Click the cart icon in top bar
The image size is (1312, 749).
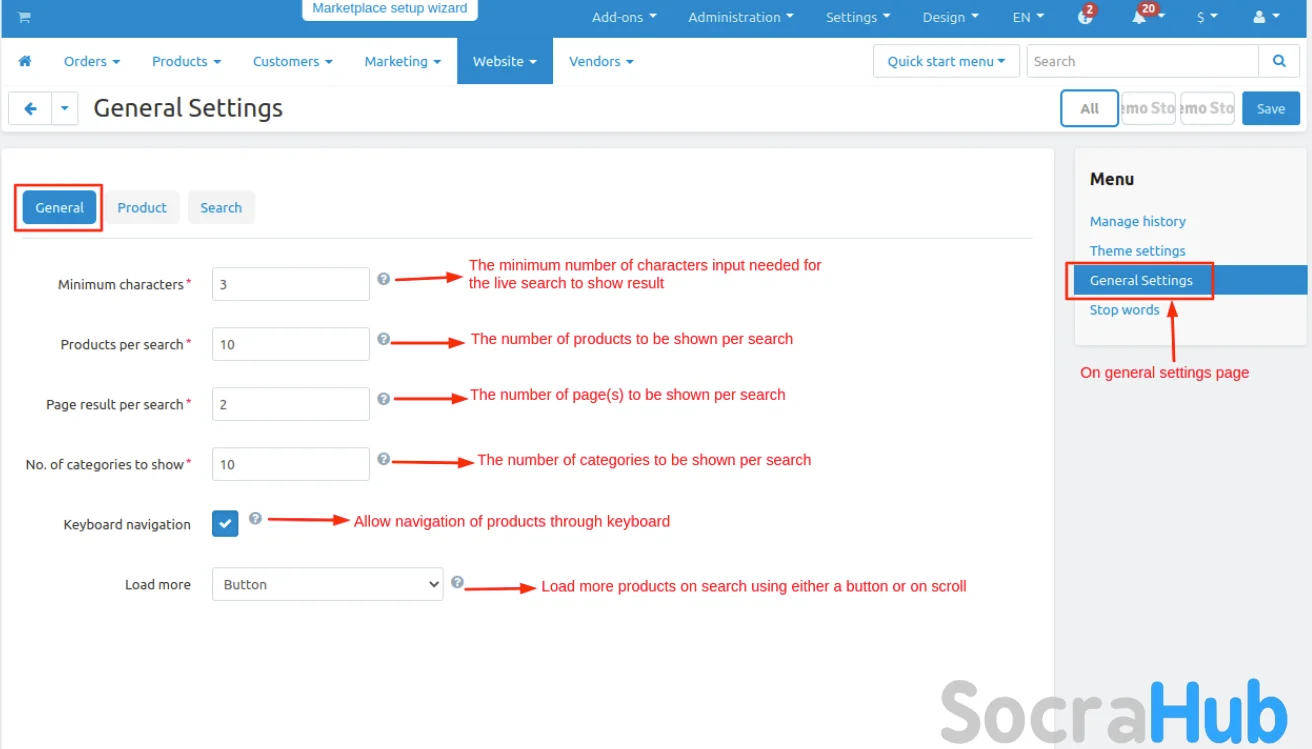pyautogui.click(x=24, y=17)
